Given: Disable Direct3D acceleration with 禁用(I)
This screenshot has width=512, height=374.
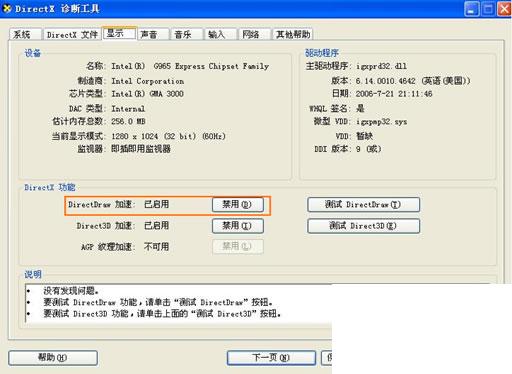Looking at the screenshot, I should pos(238,226).
